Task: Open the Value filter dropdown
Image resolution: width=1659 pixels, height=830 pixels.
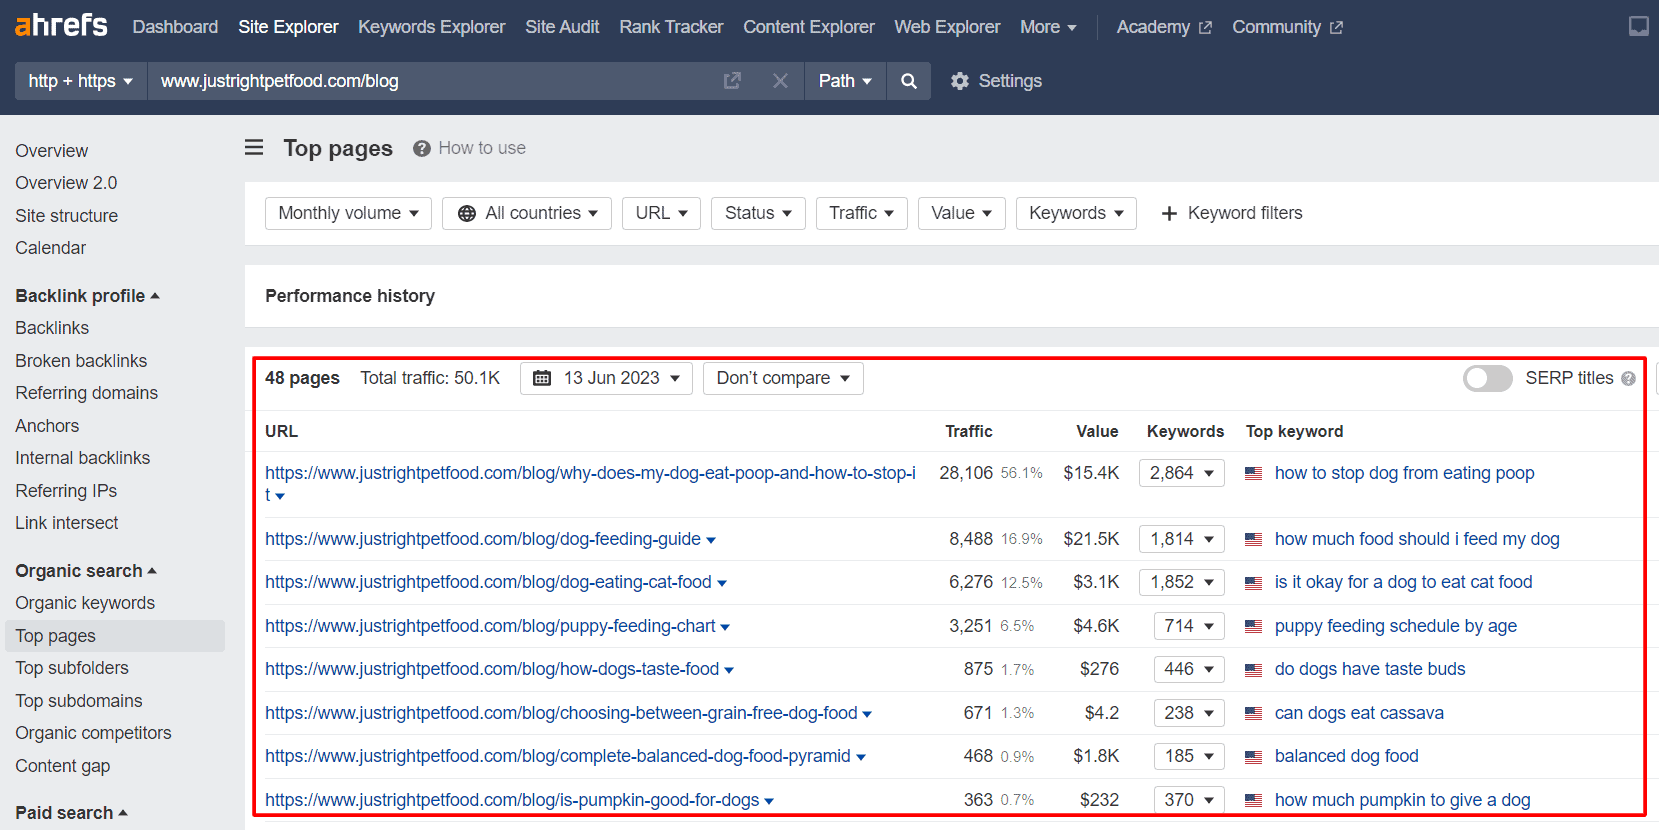Action: click(961, 213)
